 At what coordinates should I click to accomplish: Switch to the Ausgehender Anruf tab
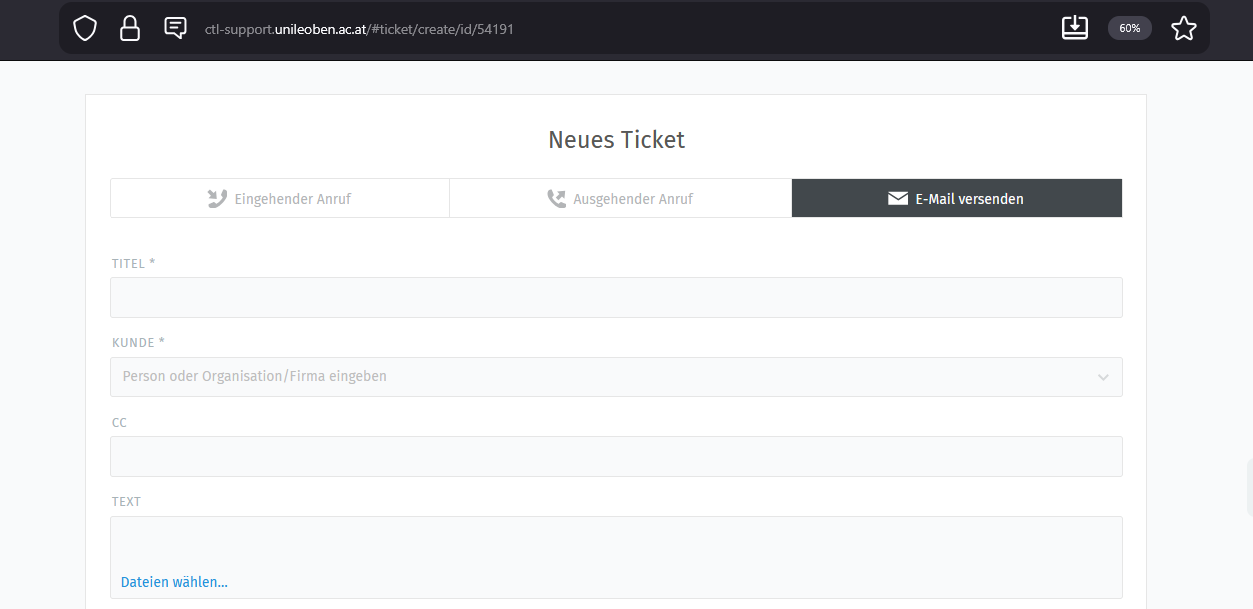(632, 199)
